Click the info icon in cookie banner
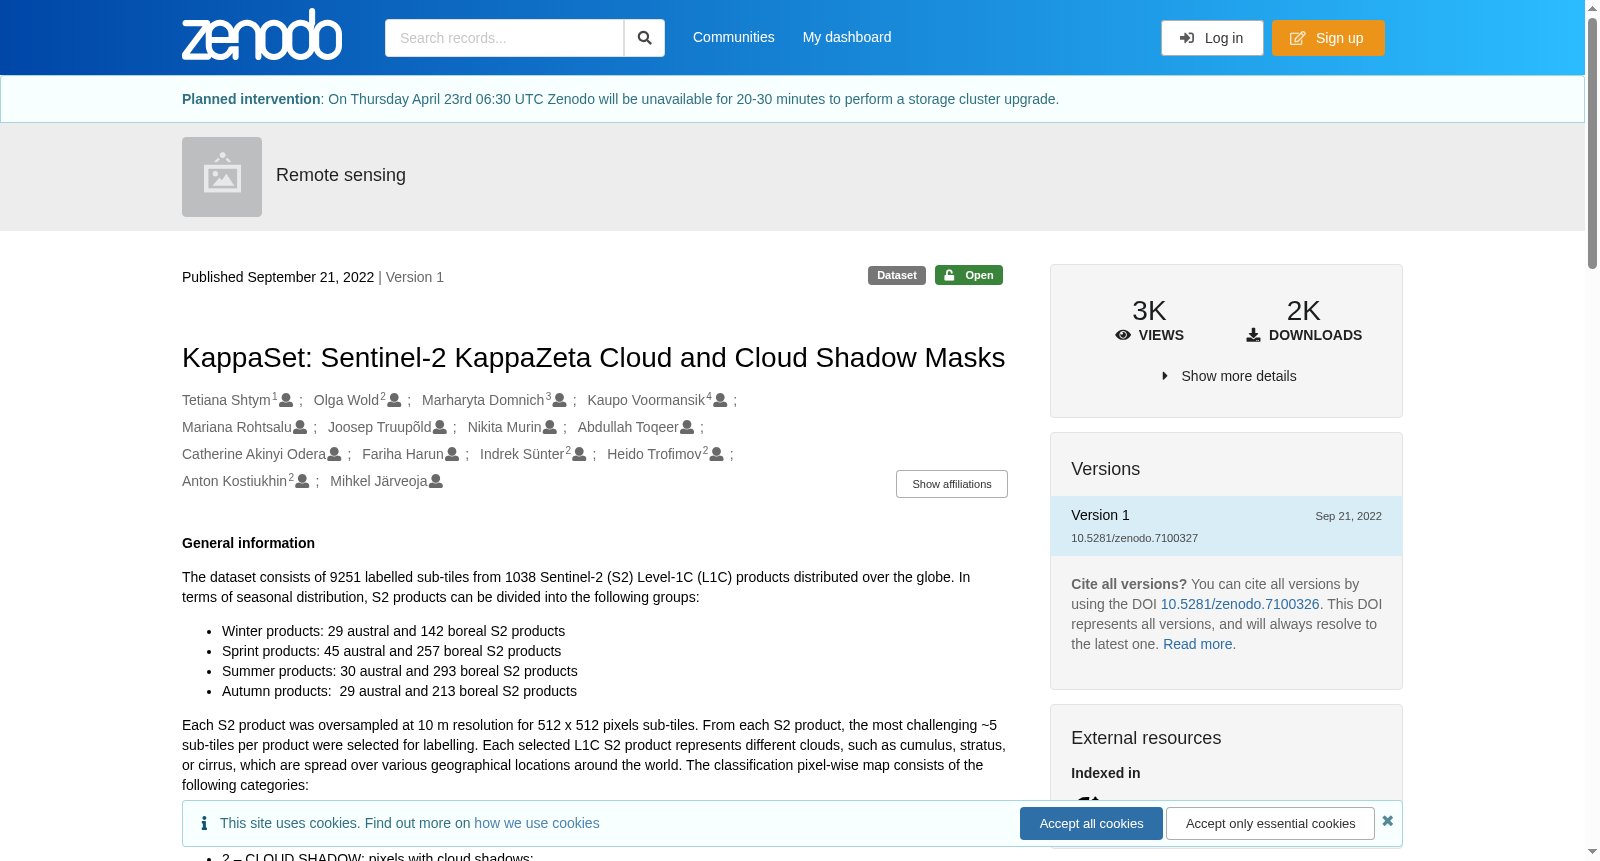The image size is (1600, 861). point(204,823)
